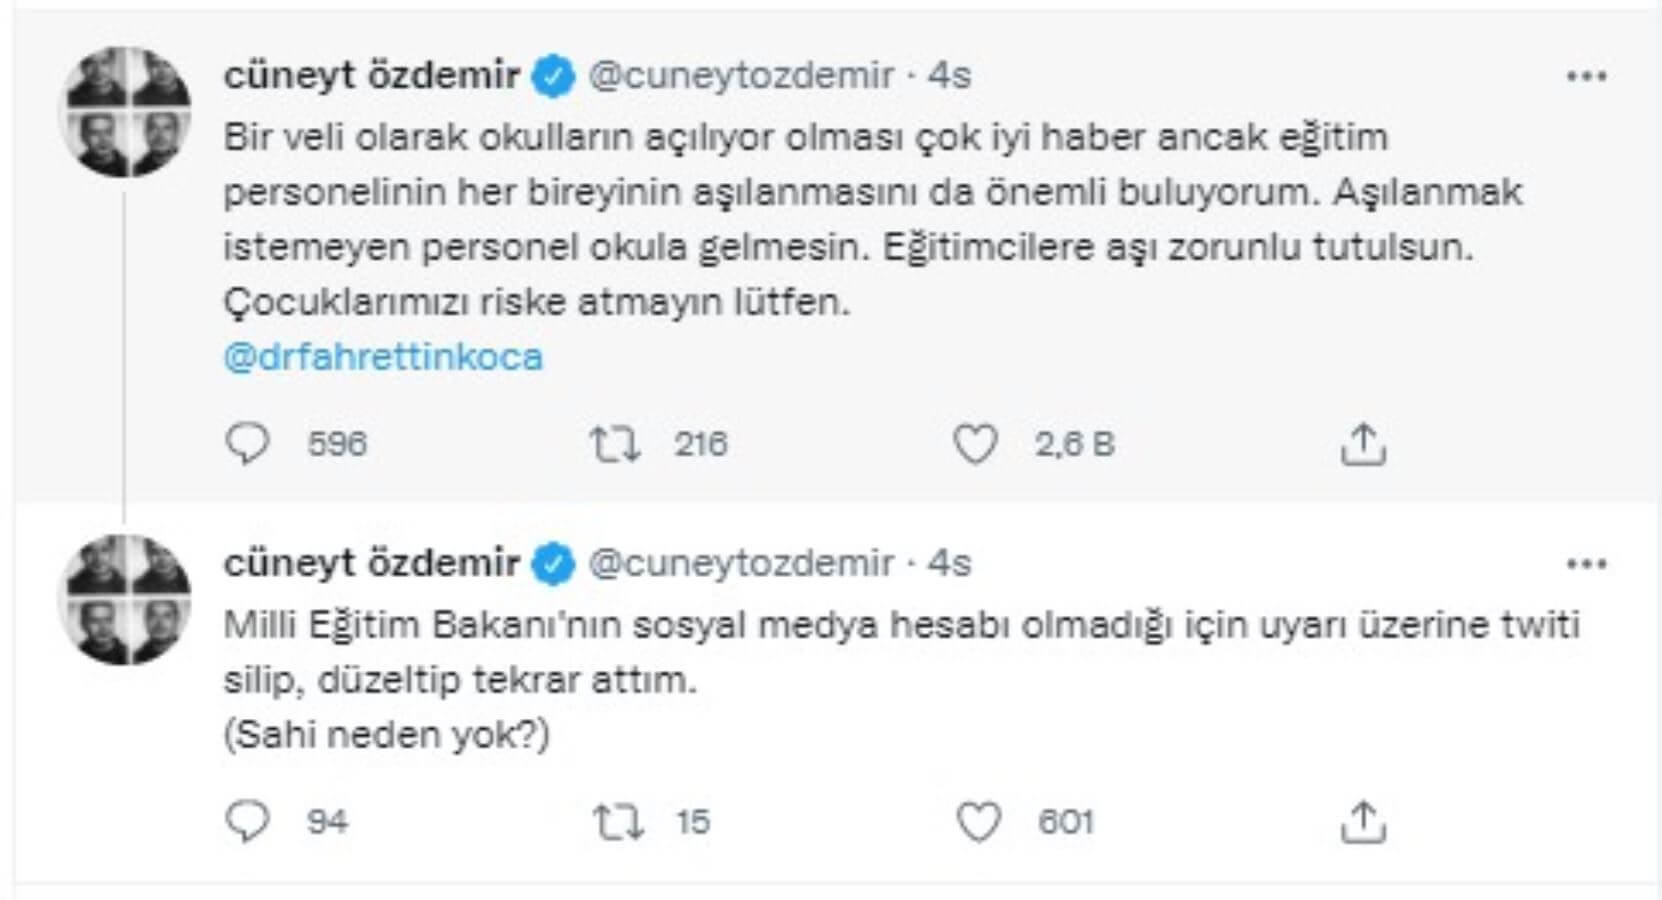Click the verified badge on first tweet

pyautogui.click(x=553, y=77)
